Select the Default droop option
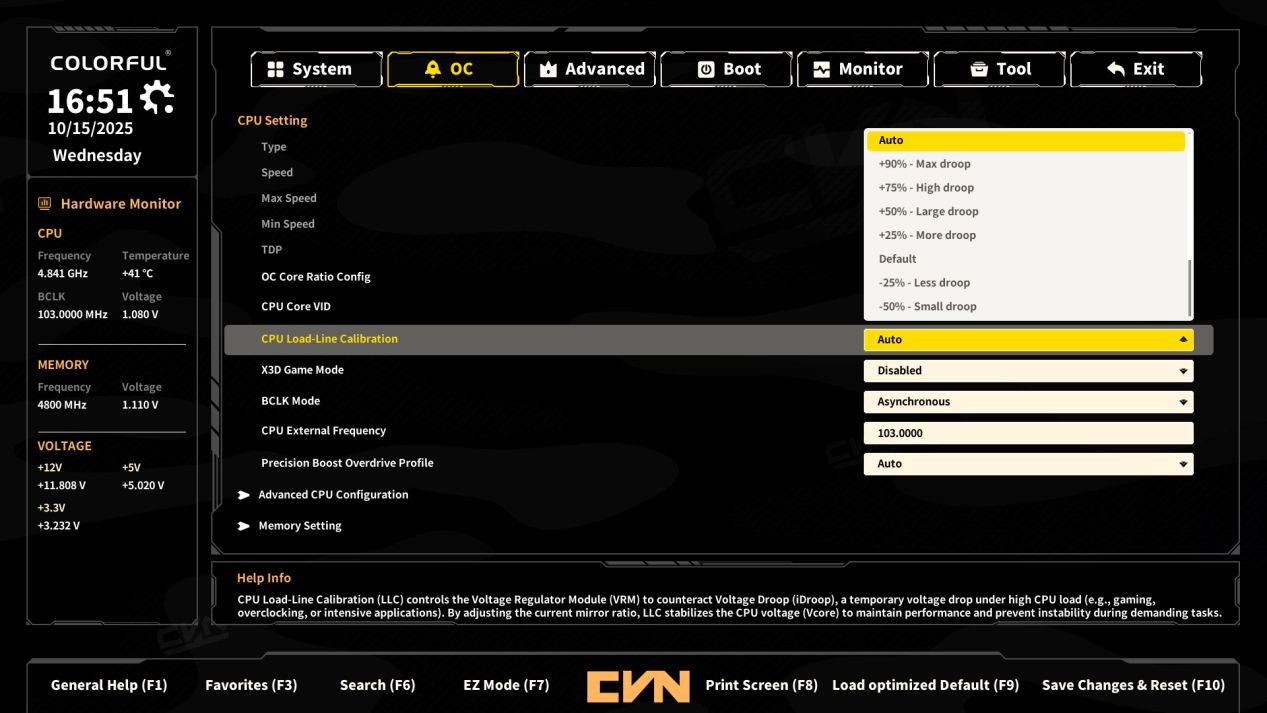Image resolution: width=1267 pixels, height=713 pixels. (1026, 259)
